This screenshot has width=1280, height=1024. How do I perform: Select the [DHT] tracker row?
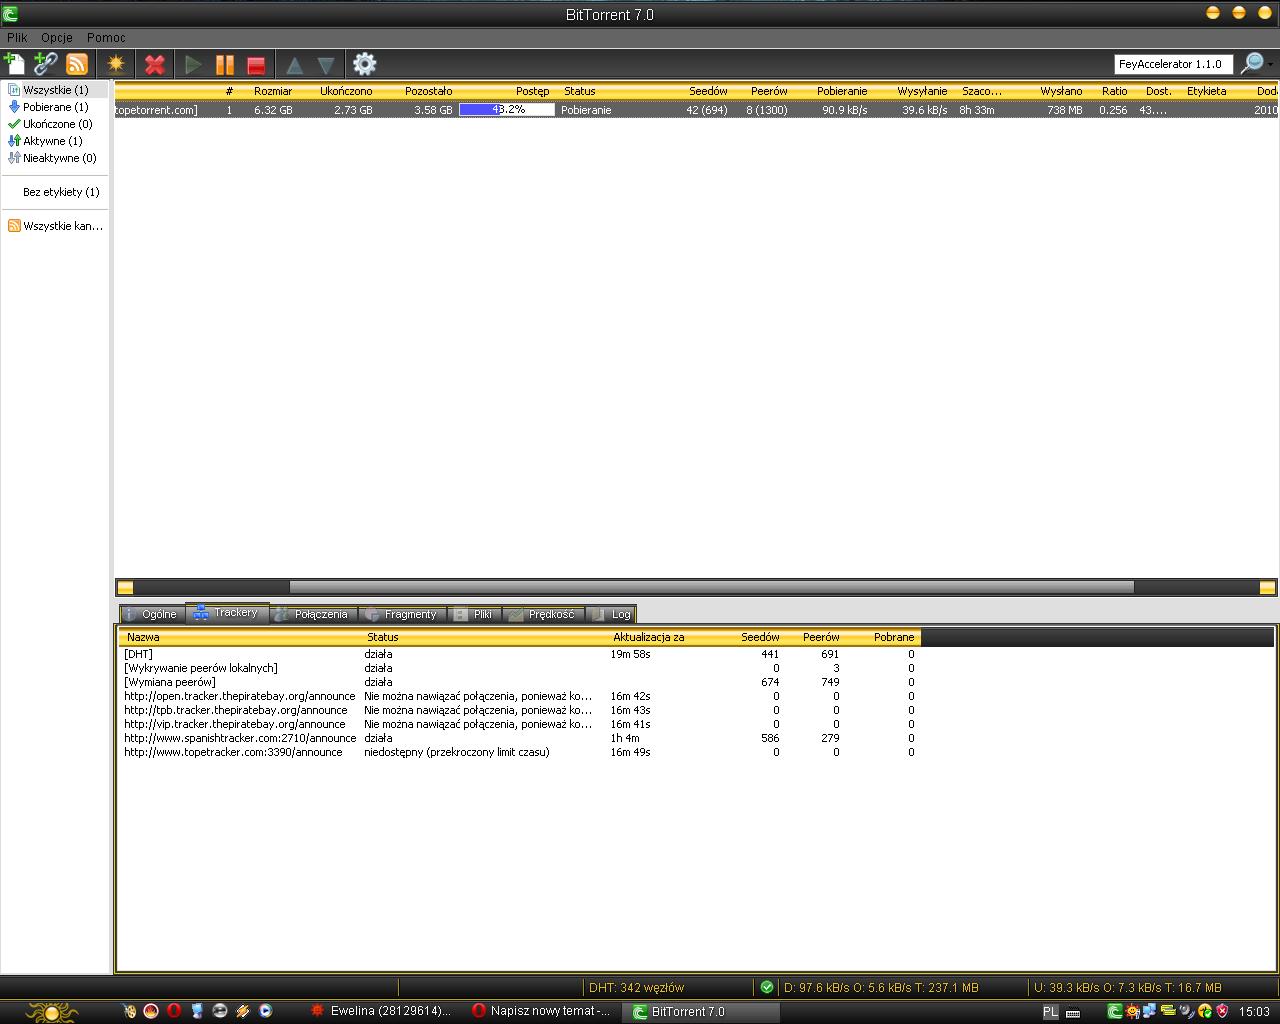519,654
